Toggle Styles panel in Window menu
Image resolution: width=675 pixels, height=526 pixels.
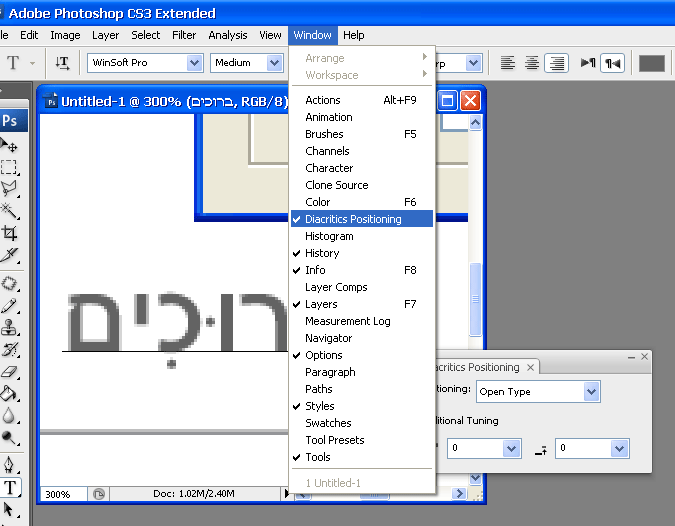point(362,406)
